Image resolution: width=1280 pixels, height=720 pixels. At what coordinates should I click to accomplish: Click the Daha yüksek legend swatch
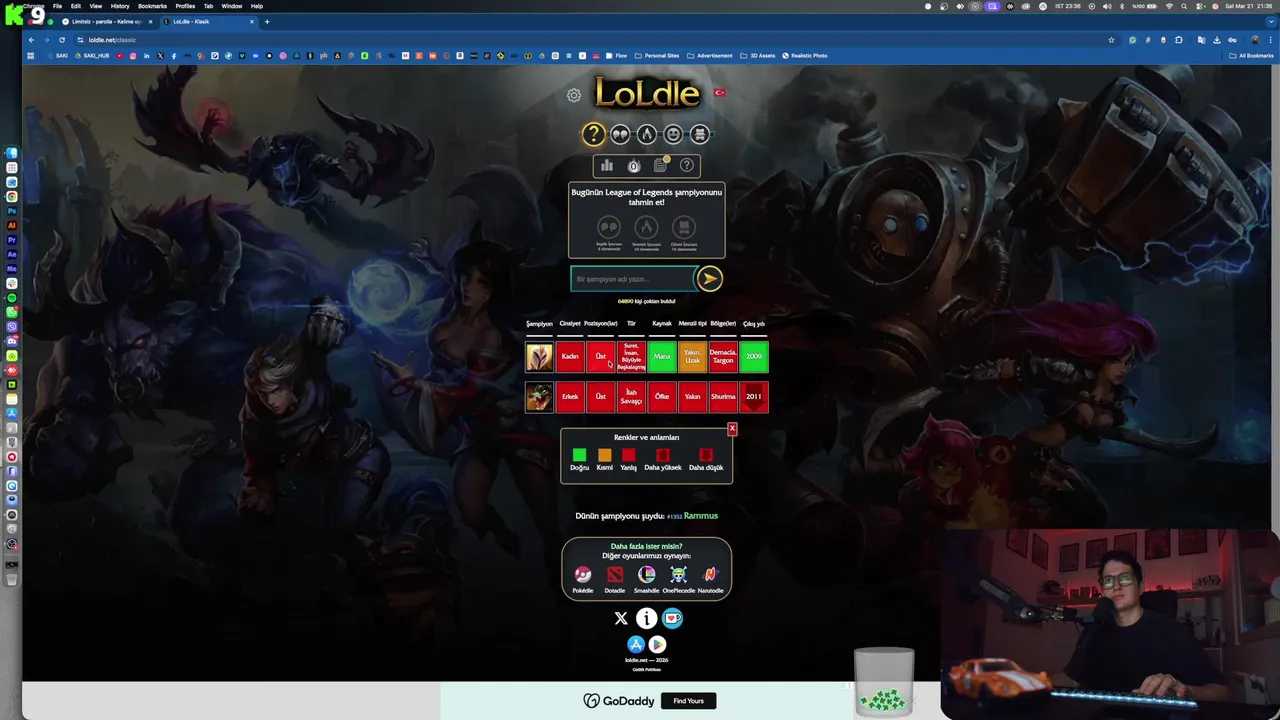[x=662, y=455]
